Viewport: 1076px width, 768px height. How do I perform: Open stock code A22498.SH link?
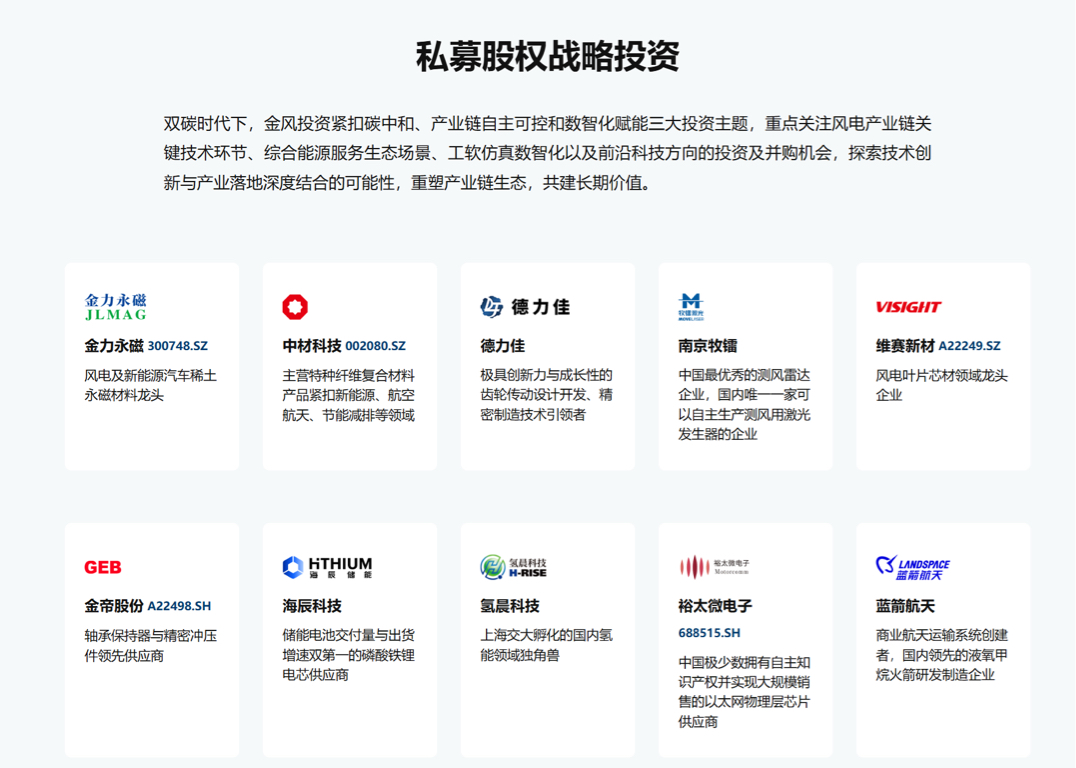tap(179, 606)
